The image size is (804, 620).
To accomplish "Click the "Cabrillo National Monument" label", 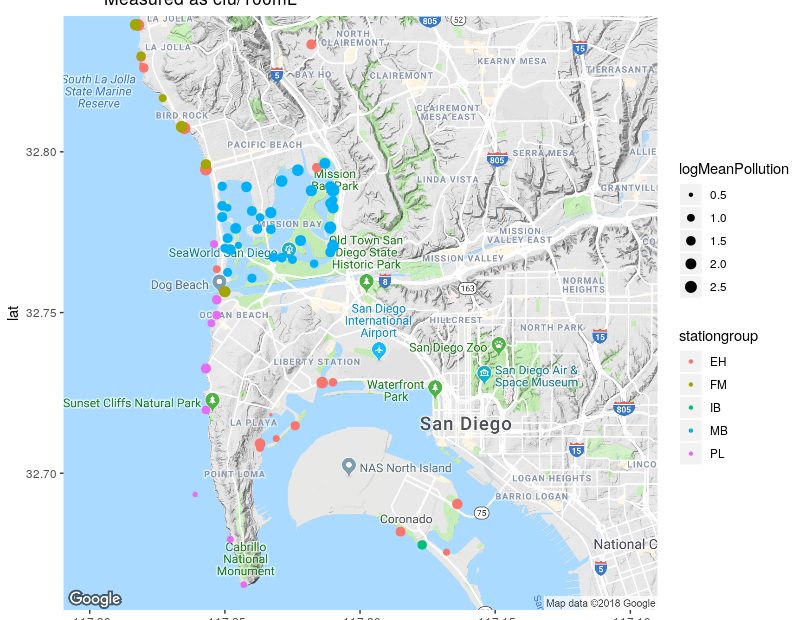I will click(246, 559).
